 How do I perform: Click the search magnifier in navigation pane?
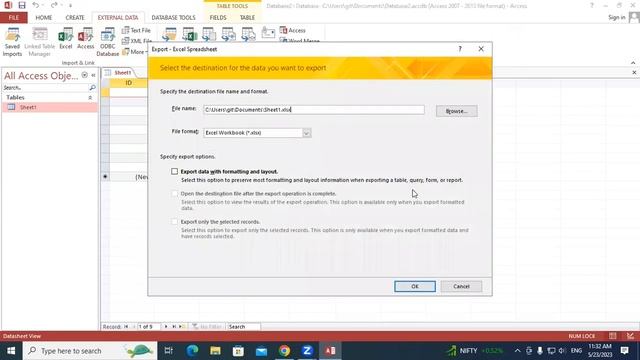coord(93,87)
